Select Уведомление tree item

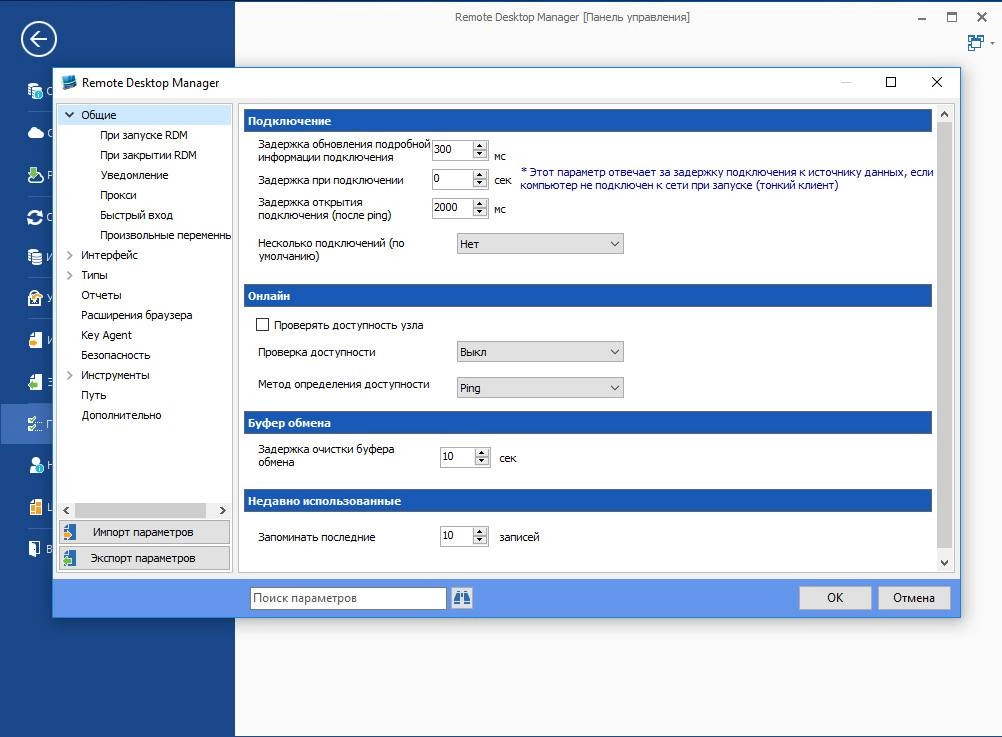[x=134, y=175]
